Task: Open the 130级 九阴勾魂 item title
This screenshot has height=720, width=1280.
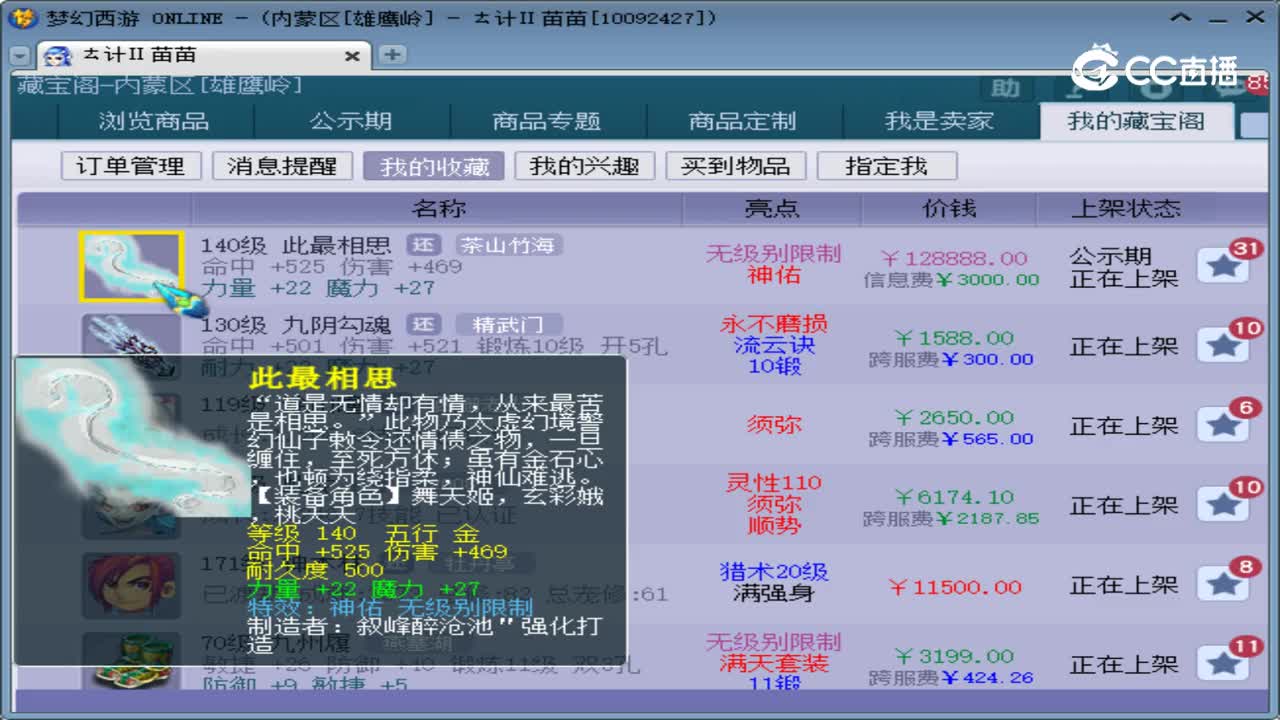Action: point(295,325)
